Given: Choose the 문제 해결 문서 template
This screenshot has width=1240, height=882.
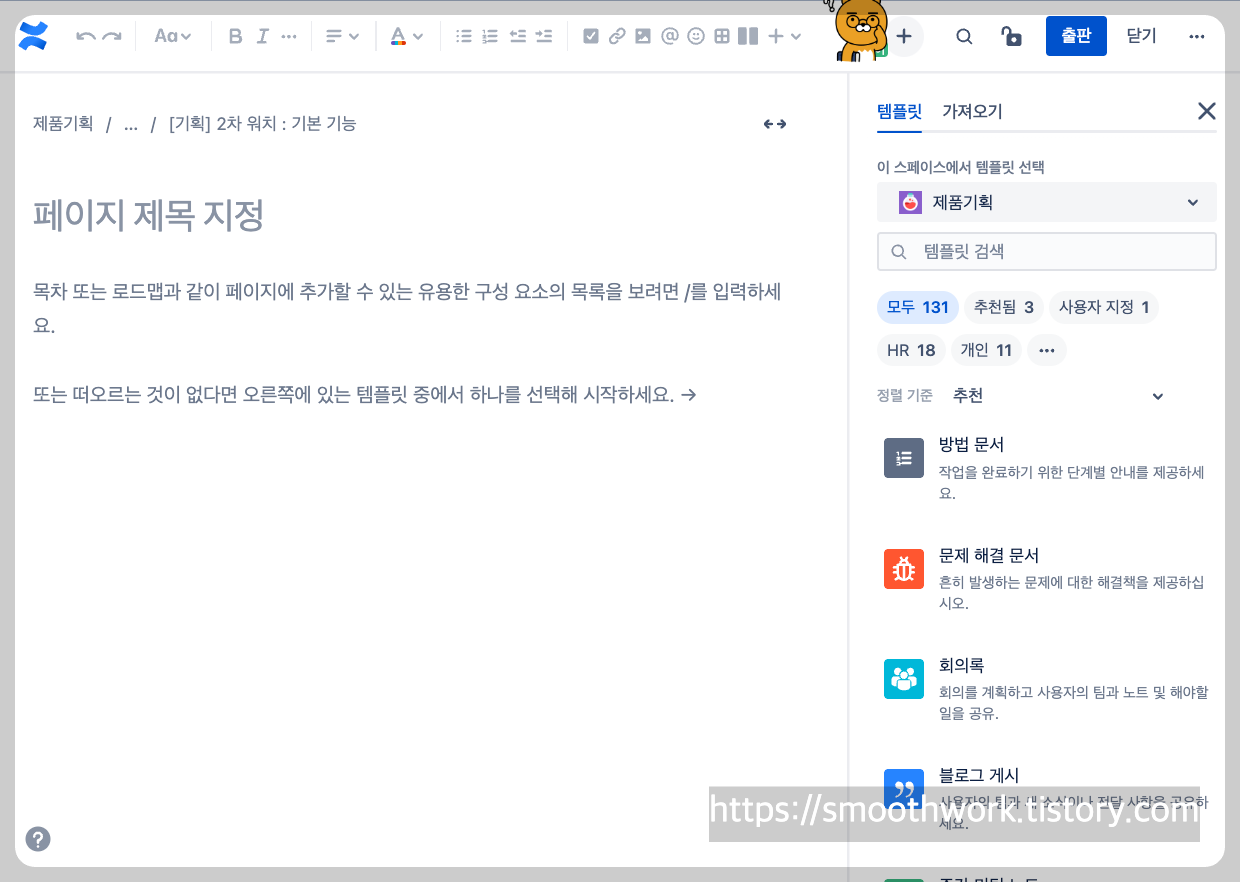Looking at the screenshot, I should [x=1047, y=578].
